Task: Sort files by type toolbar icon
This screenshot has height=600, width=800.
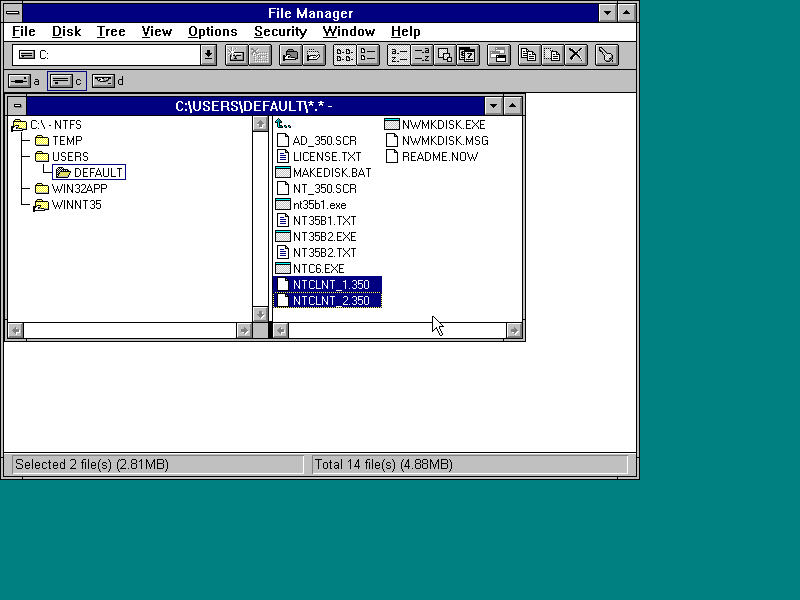Action: 422,55
